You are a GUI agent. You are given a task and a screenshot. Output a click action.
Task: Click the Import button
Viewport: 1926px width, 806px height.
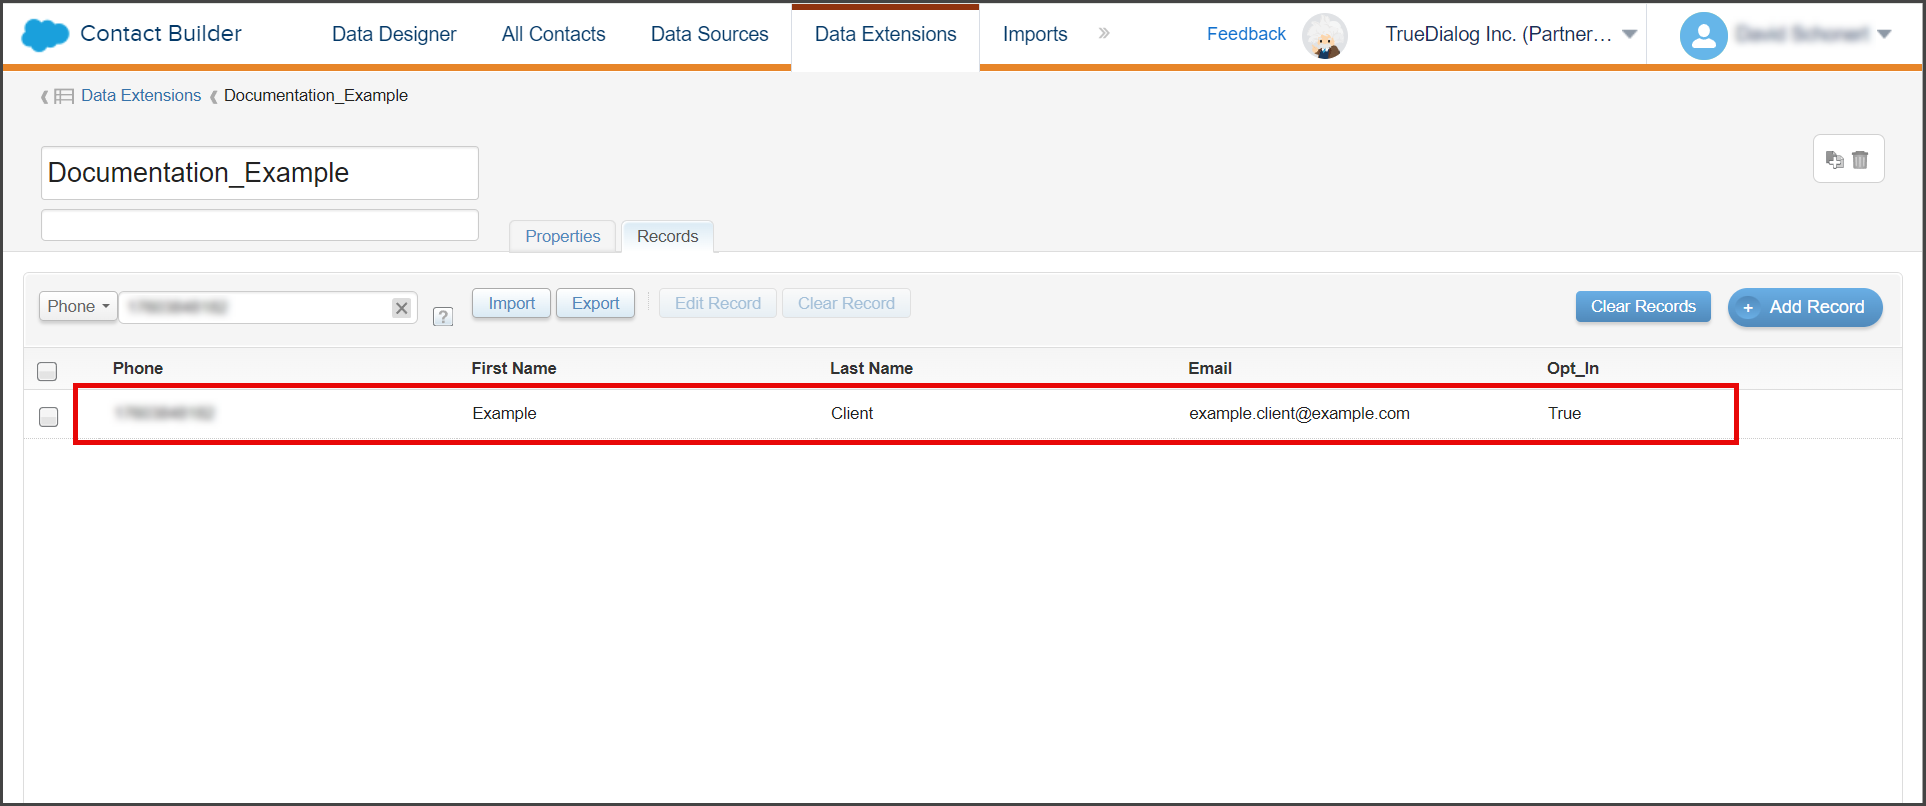click(512, 303)
